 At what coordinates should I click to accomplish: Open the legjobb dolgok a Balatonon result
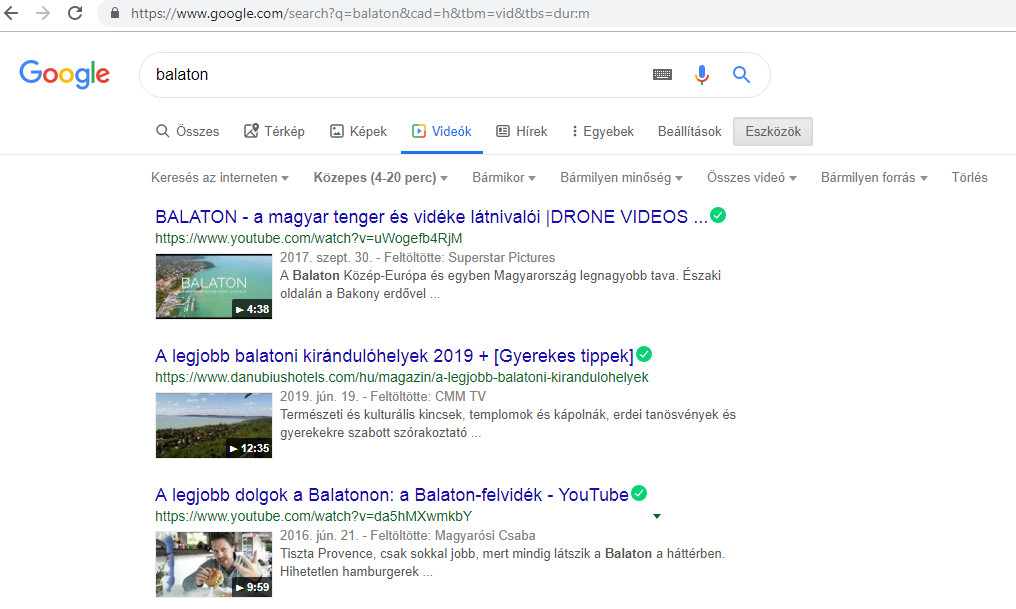pyautogui.click(x=391, y=495)
